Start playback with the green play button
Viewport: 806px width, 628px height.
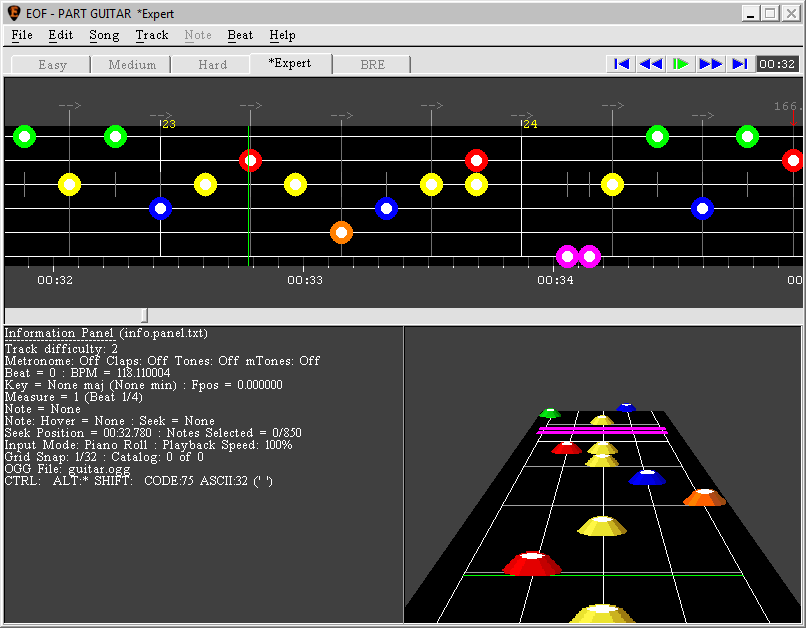[681, 64]
